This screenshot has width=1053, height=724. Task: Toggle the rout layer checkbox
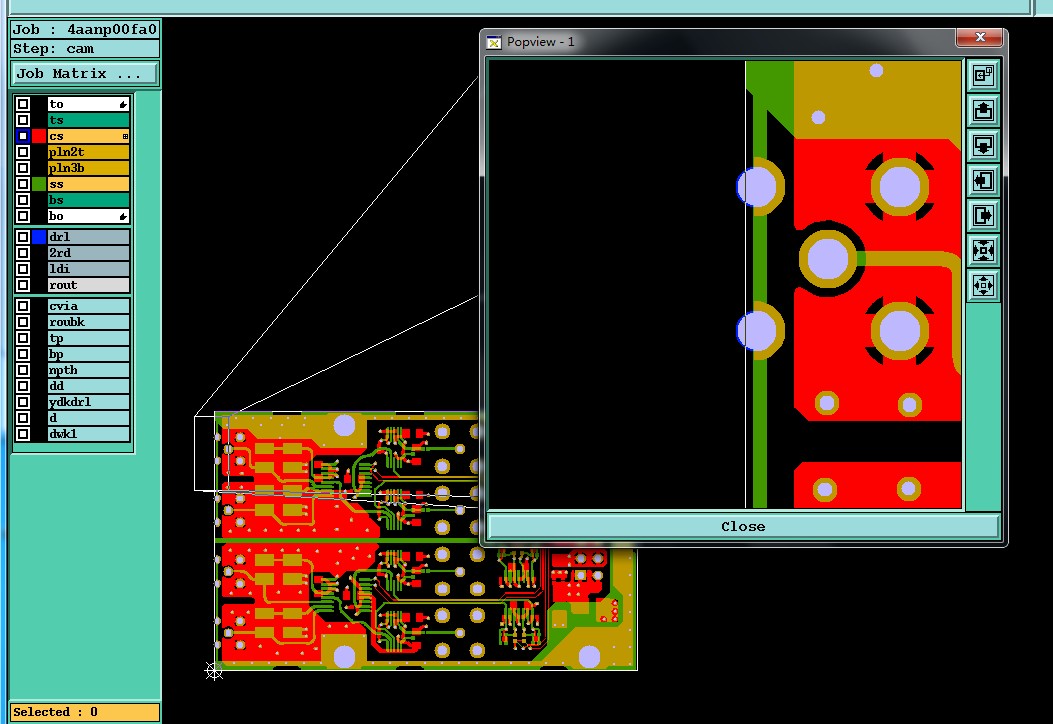tap(23, 285)
